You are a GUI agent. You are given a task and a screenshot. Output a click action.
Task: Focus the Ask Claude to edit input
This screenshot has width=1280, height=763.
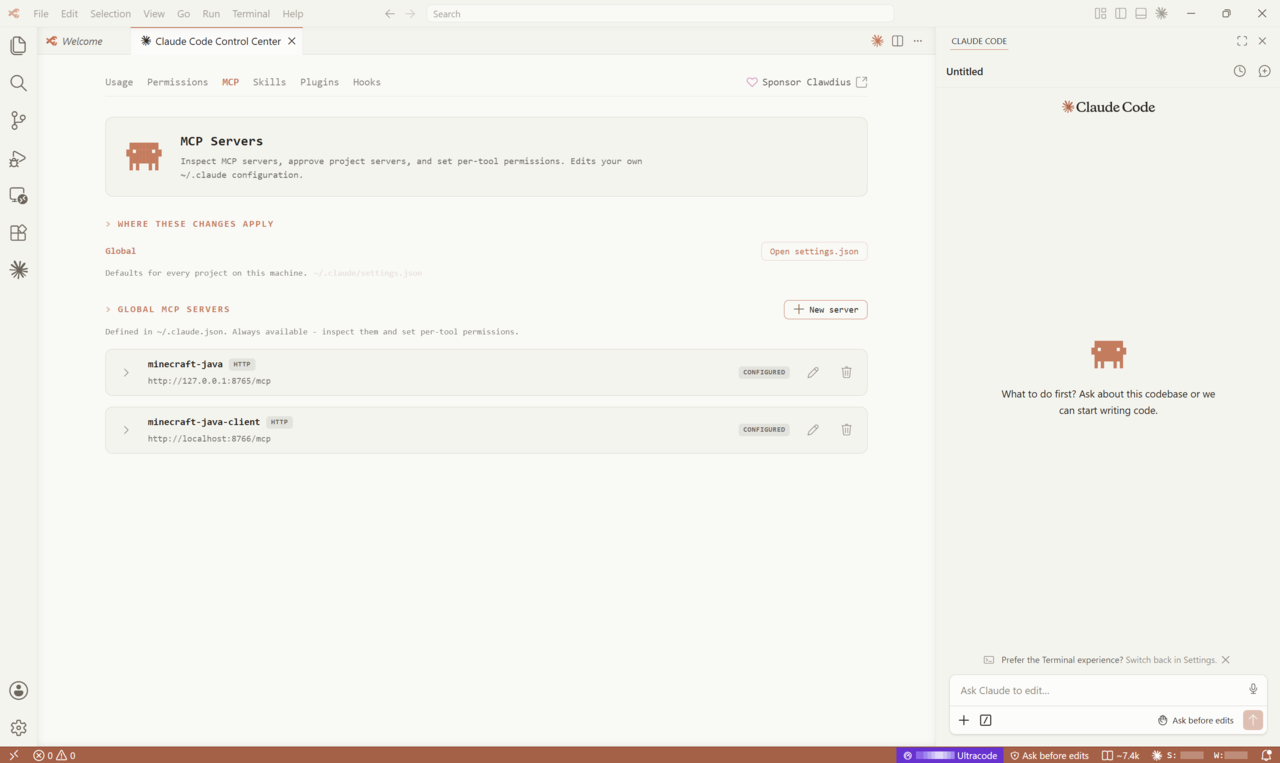[1100, 690]
